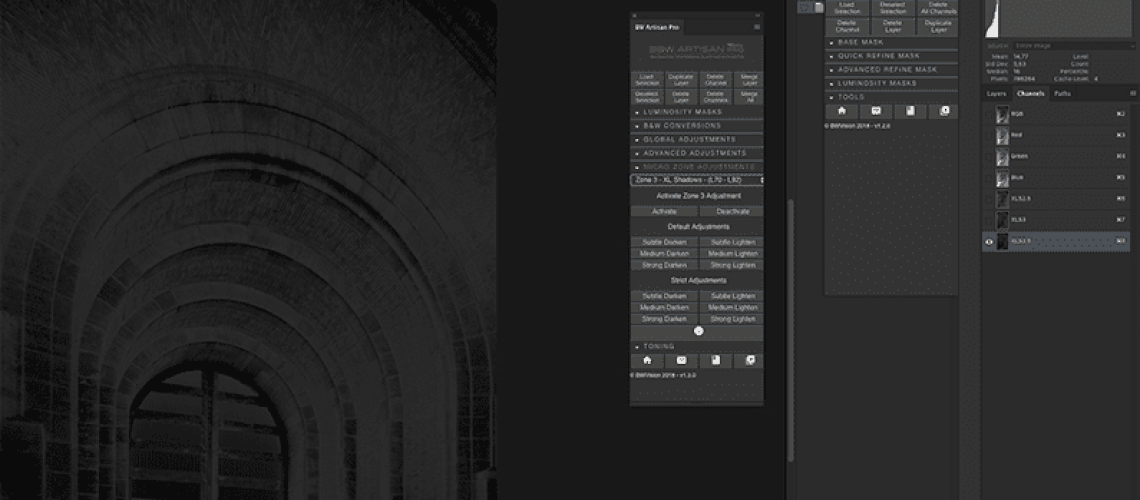Click Strong Darken under Default Adjustments
The height and width of the screenshot is (500, 1140).
pyautogui.click(x=665, y=265)
